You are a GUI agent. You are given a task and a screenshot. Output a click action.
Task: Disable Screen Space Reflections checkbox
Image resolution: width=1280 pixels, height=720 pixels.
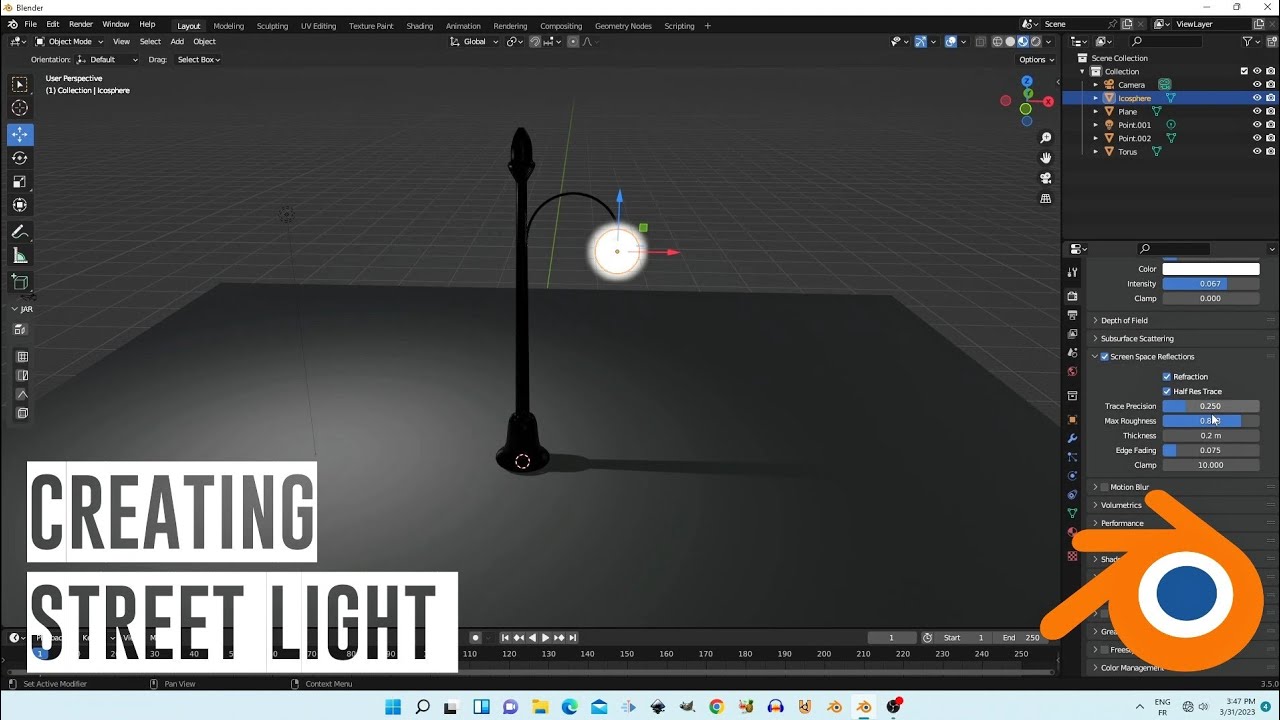tap(1105, 357)
